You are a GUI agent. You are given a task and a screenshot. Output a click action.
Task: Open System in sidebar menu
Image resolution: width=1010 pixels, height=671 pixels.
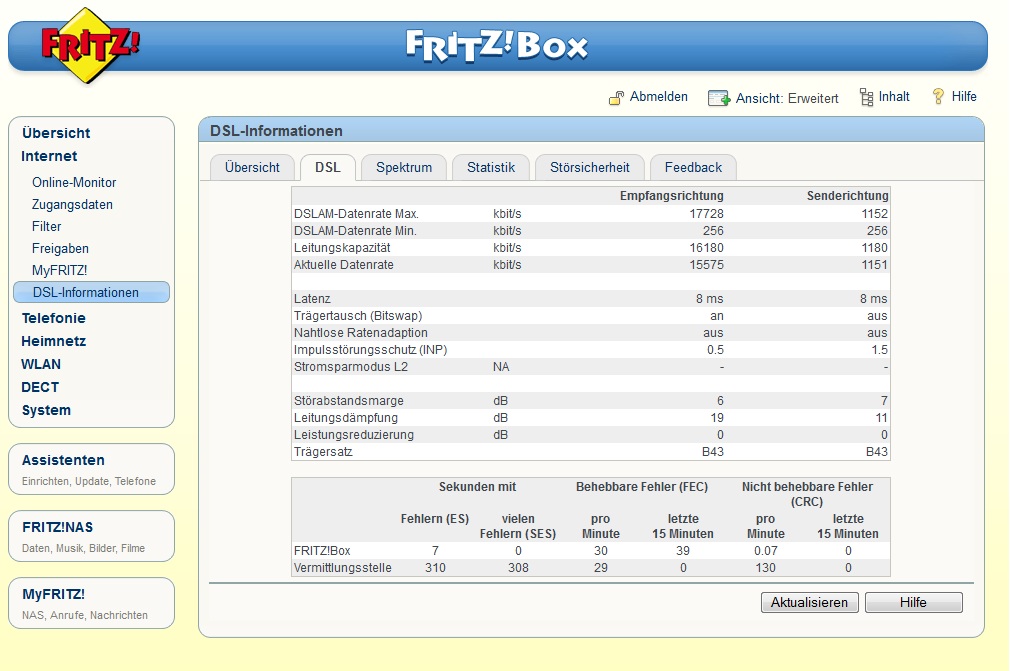click(46, 411)
